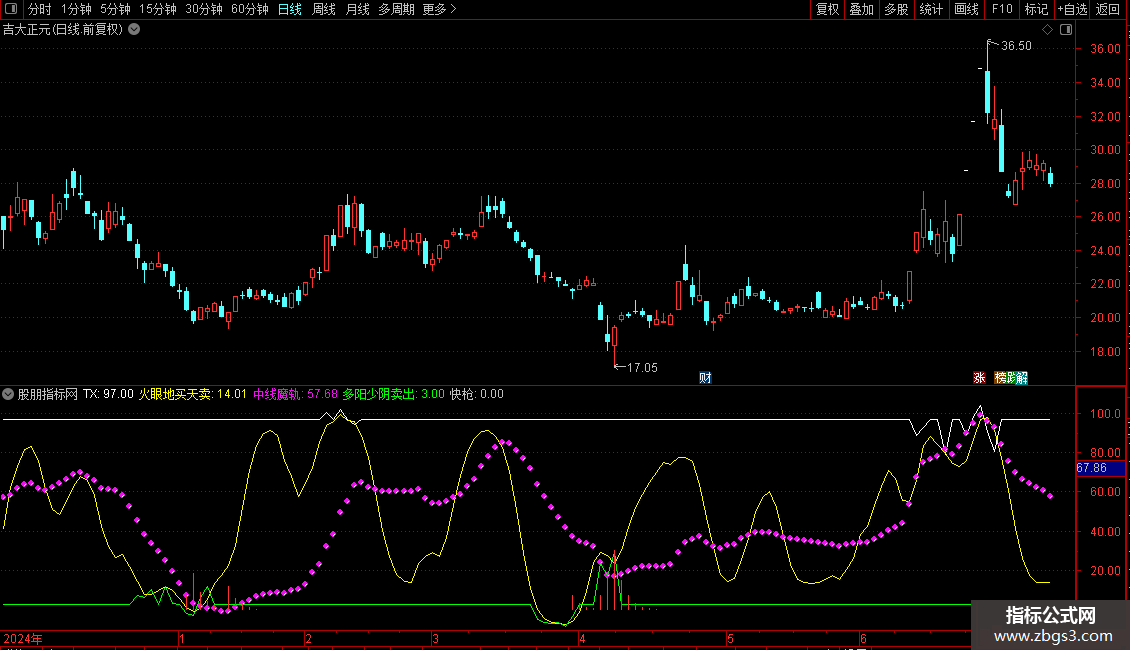Click the 36.50 high price label

1016,46
